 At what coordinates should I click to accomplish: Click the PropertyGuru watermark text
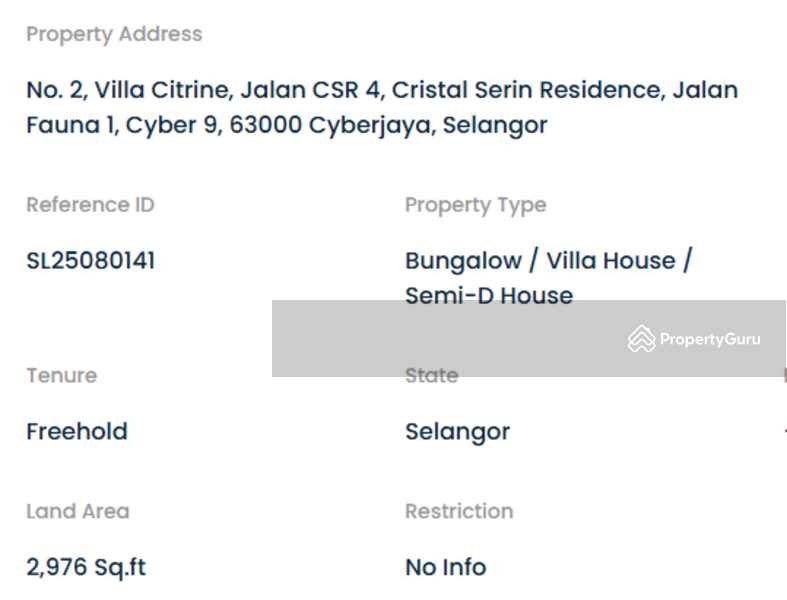(709, 340)
